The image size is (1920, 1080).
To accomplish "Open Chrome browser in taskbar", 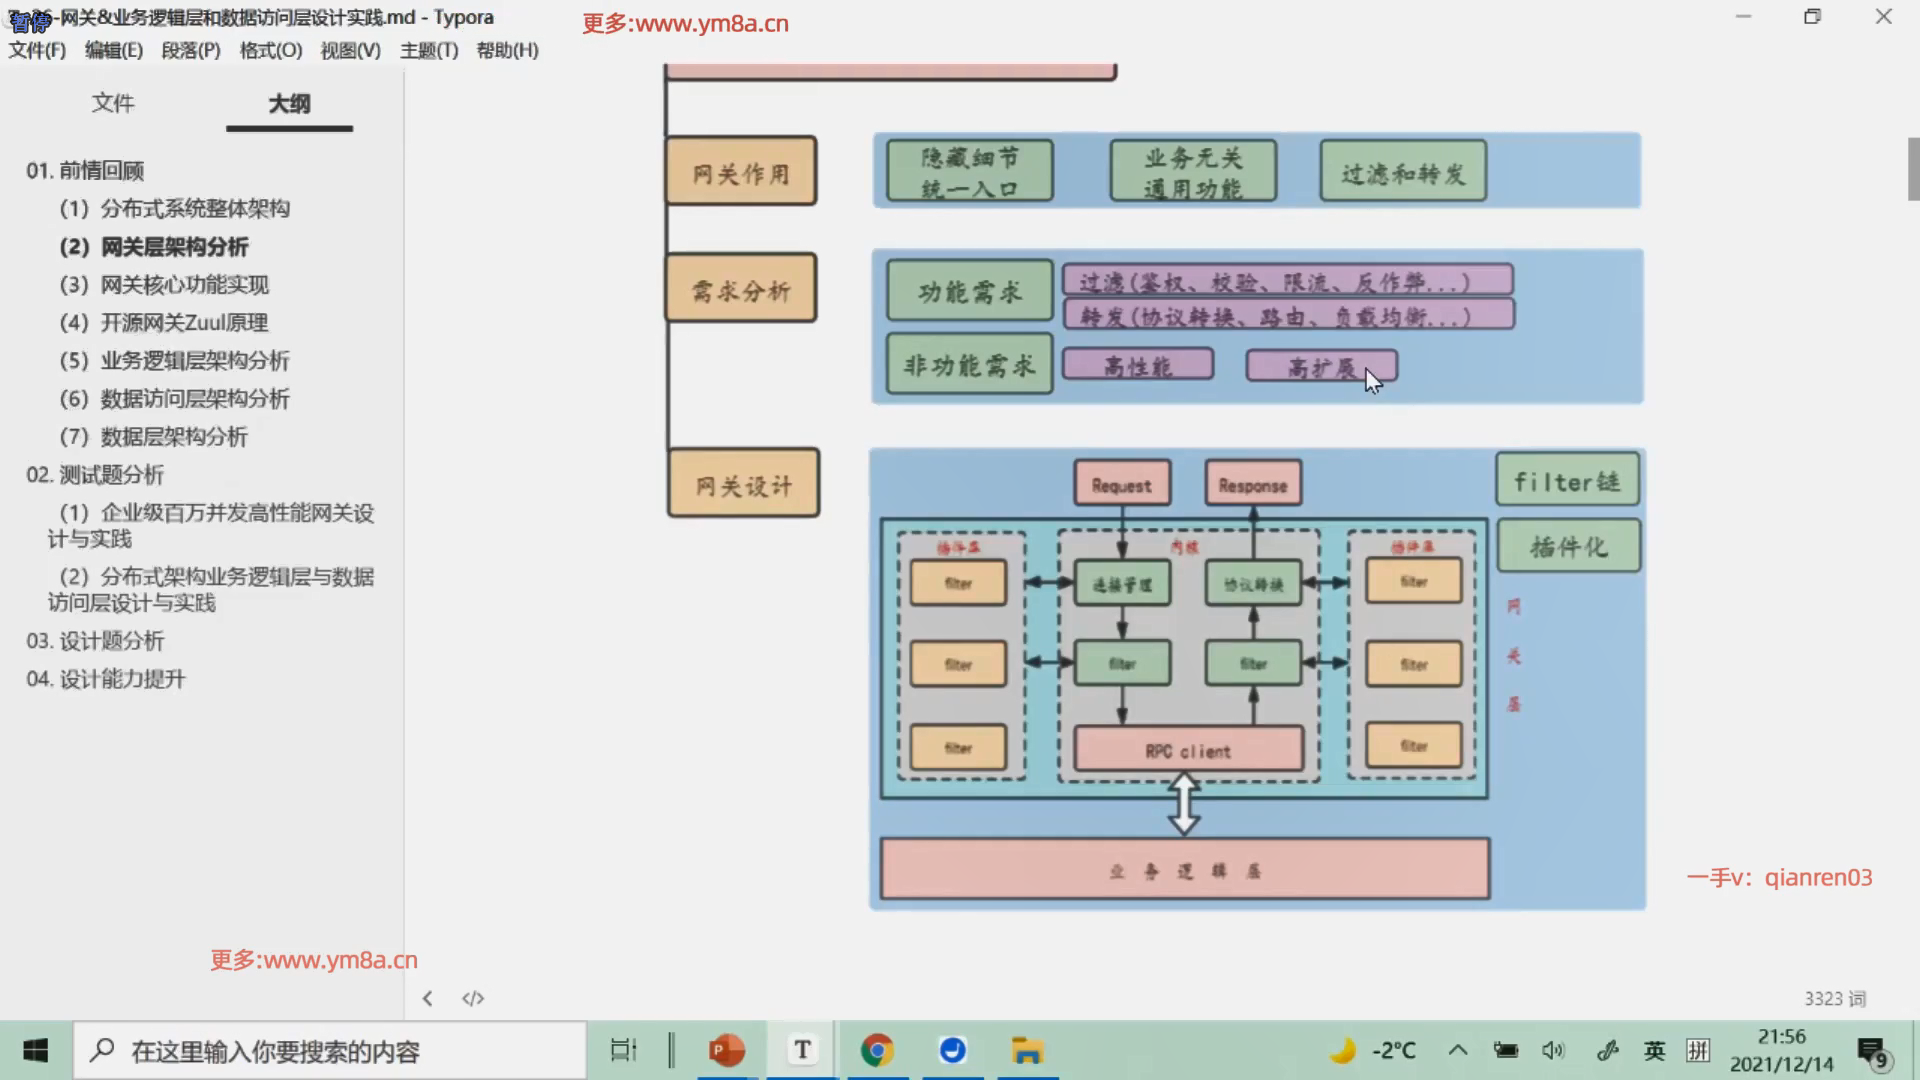I will (x=877, y=1050).
